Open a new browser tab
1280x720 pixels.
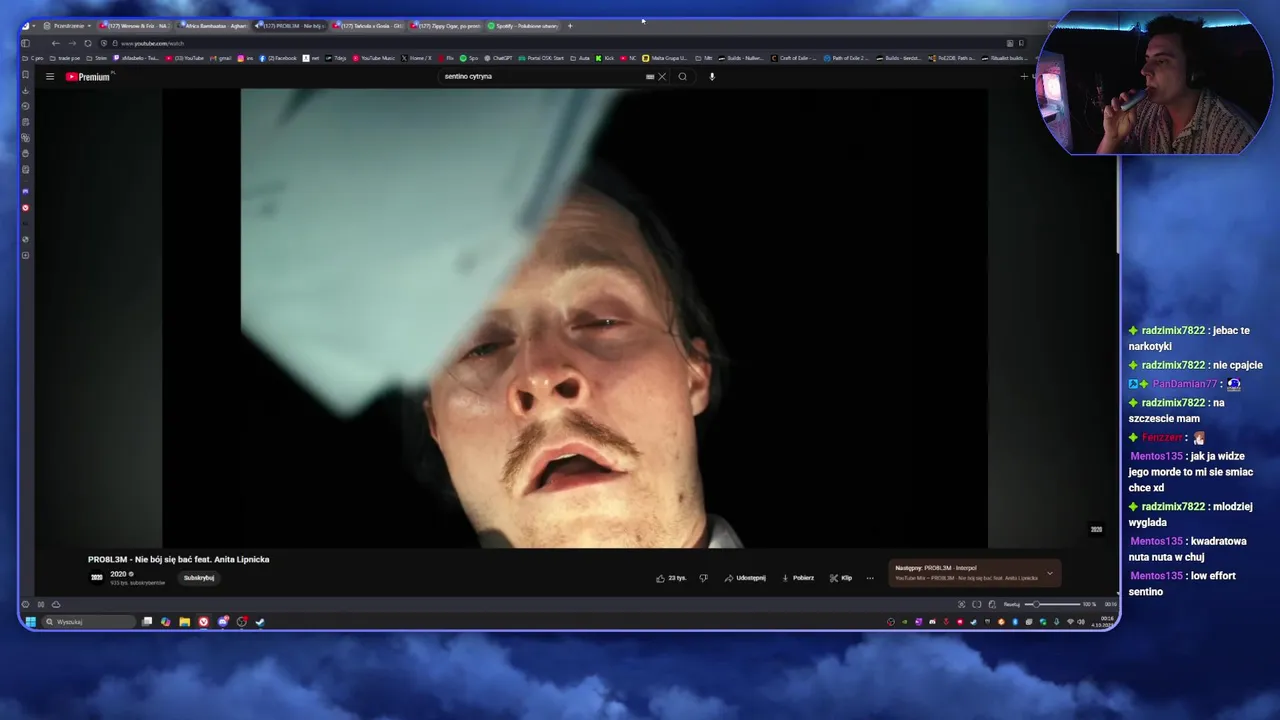tap(570, 26)
